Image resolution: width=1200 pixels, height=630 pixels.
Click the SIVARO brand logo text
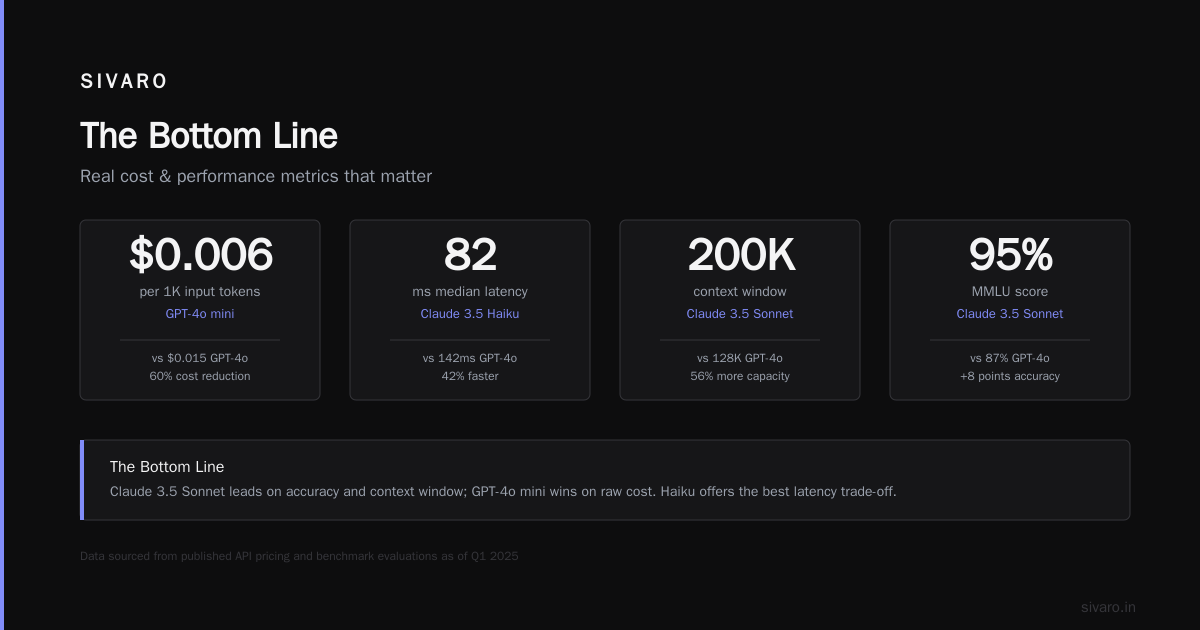click(124, 82)
